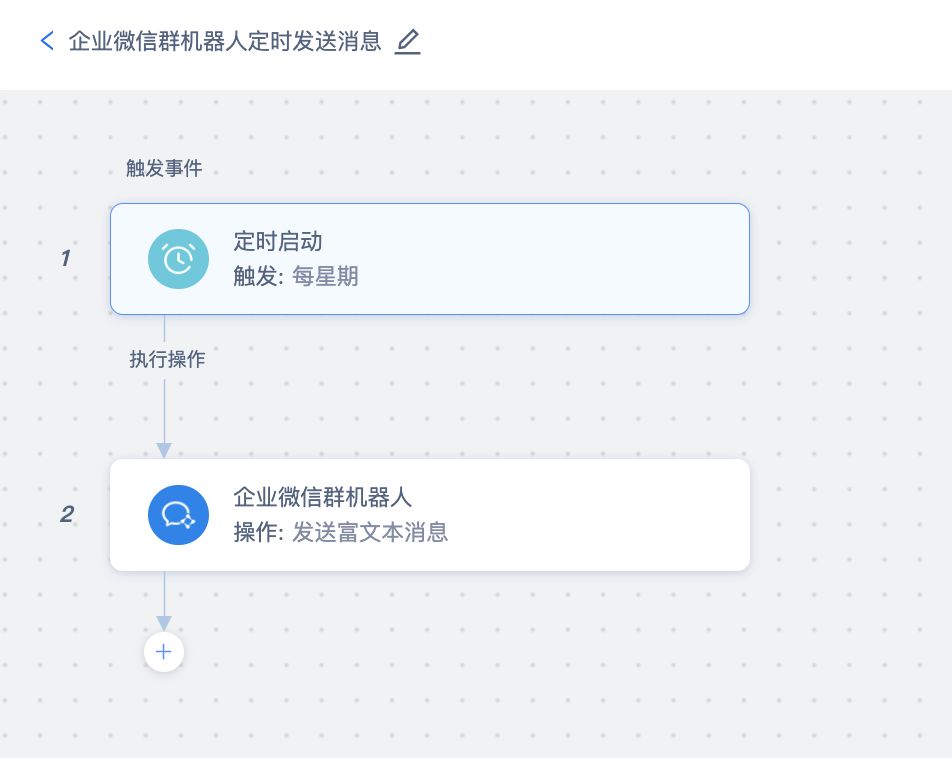Click step number 1 beside the trigger
Screen dimensions: 952x758
(66, 258)
